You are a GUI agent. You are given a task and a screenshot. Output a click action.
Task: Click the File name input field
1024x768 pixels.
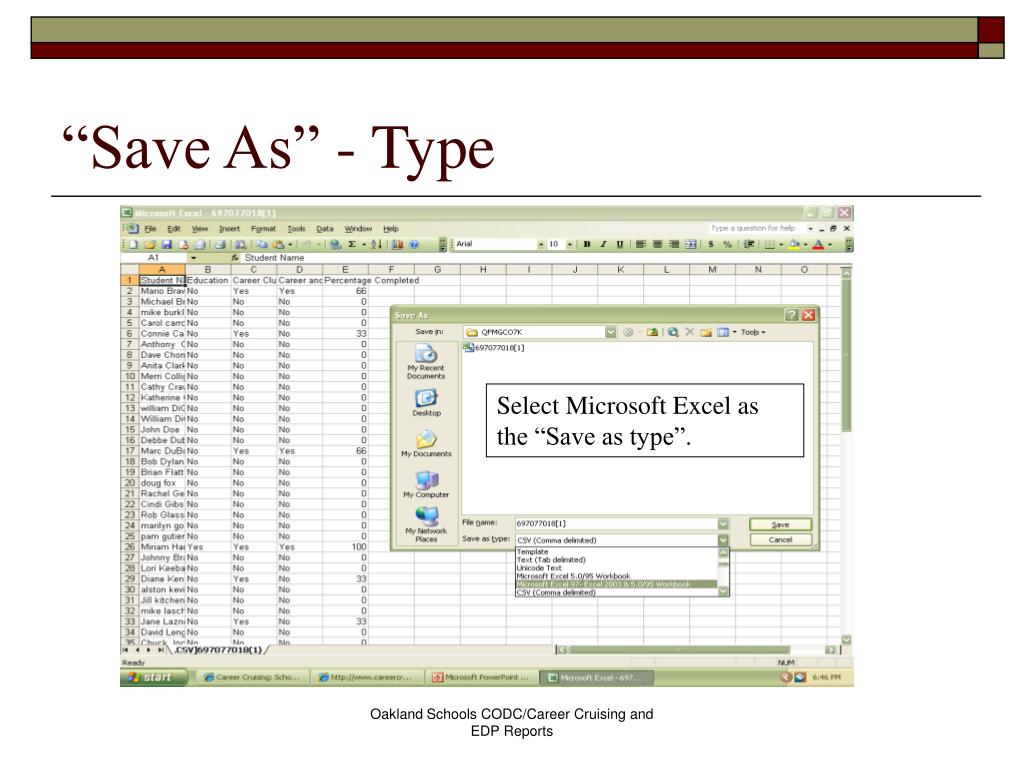click(616, 524)
